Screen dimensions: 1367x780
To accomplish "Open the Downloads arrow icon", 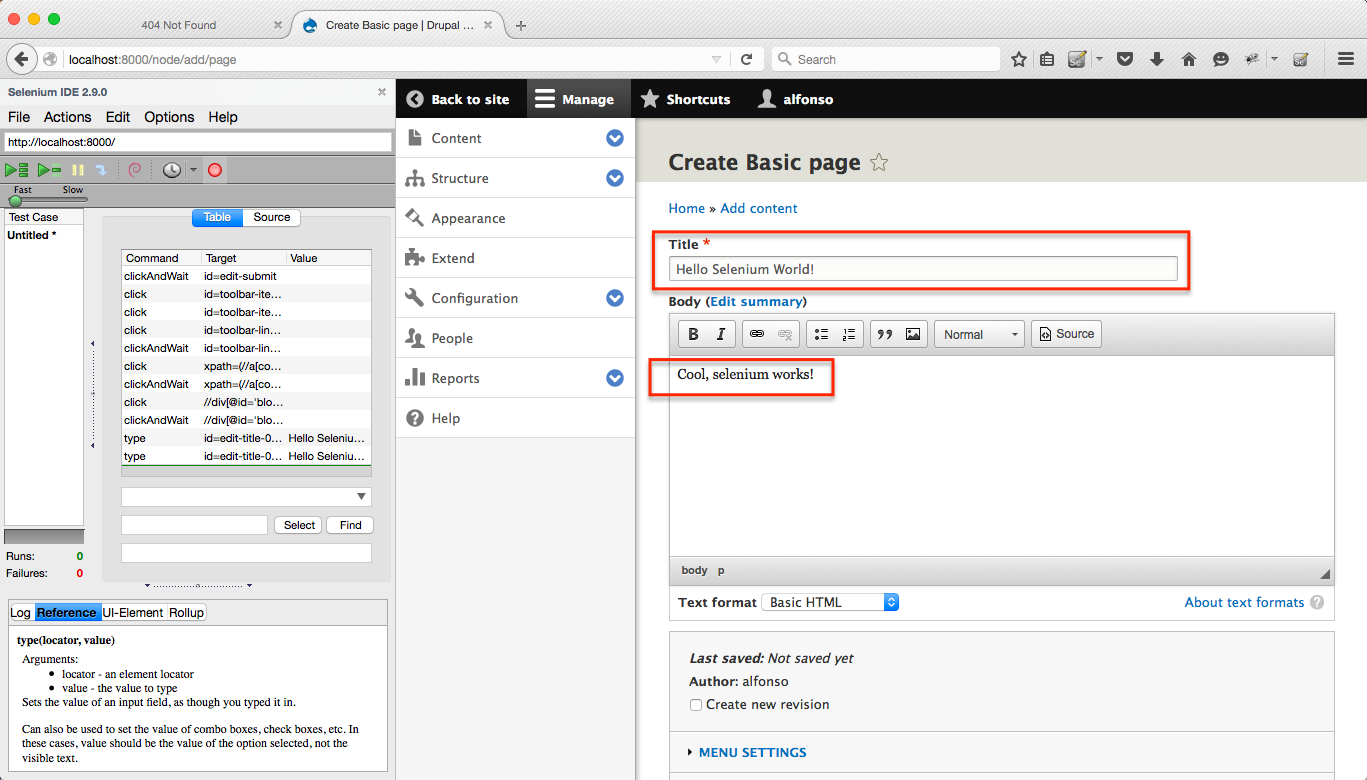I will coord(1157,60).
